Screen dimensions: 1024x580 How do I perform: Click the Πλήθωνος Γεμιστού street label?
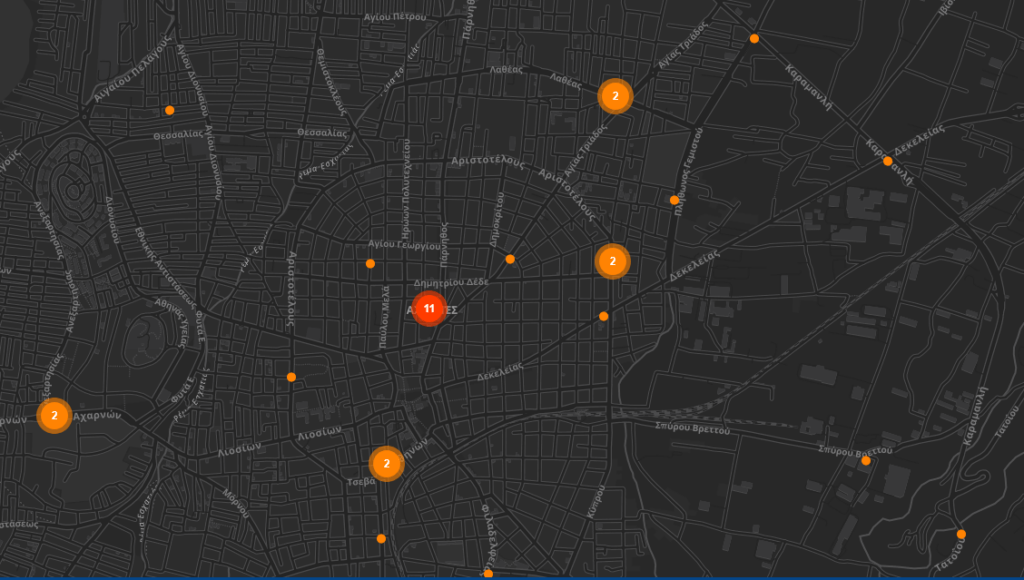688,172
